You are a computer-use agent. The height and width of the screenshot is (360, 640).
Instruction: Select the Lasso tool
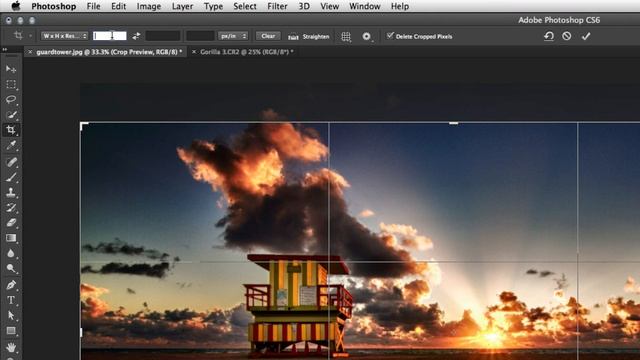tap(11, 100)
